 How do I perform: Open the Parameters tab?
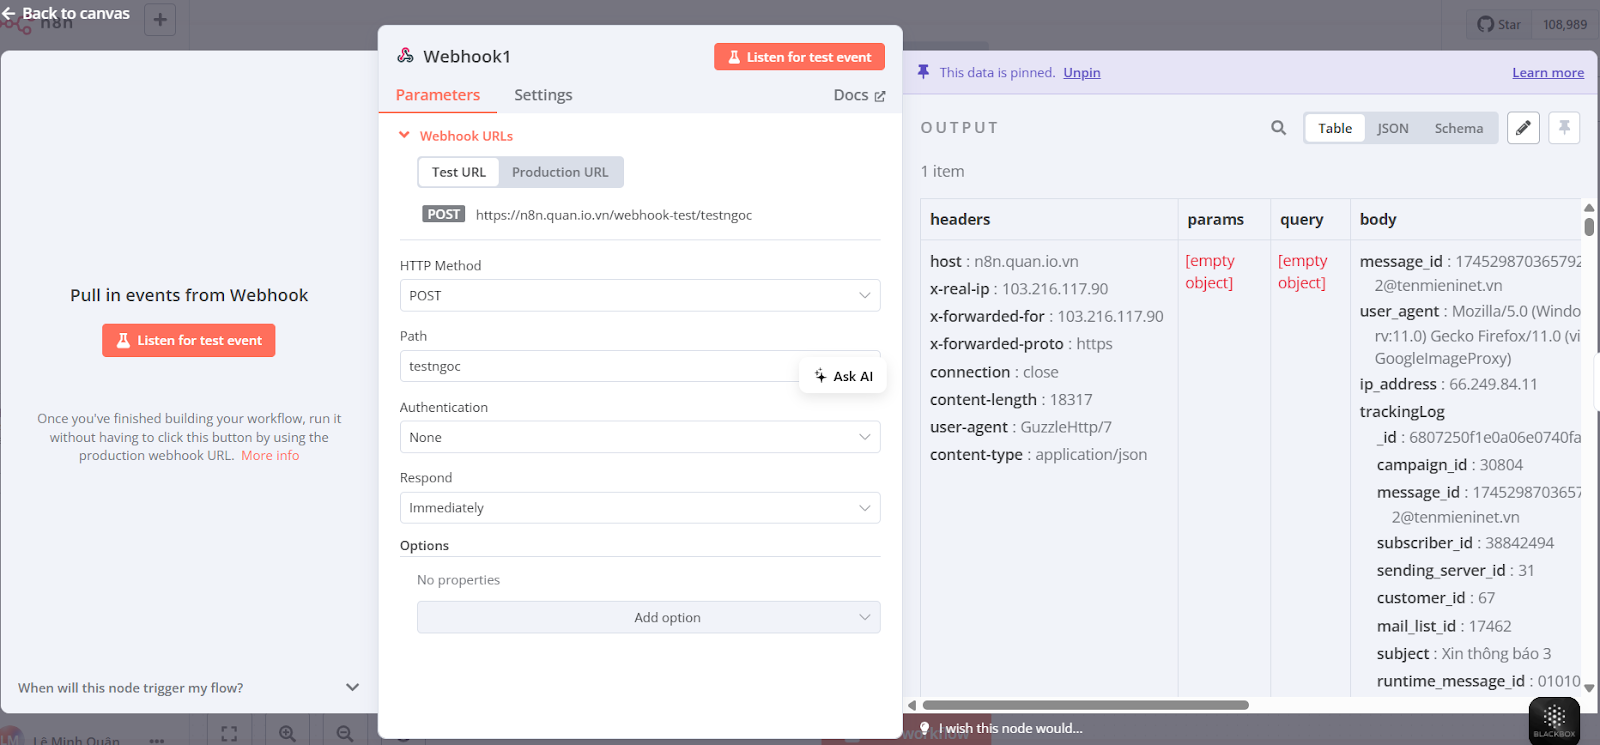click(x=438, y=95)
